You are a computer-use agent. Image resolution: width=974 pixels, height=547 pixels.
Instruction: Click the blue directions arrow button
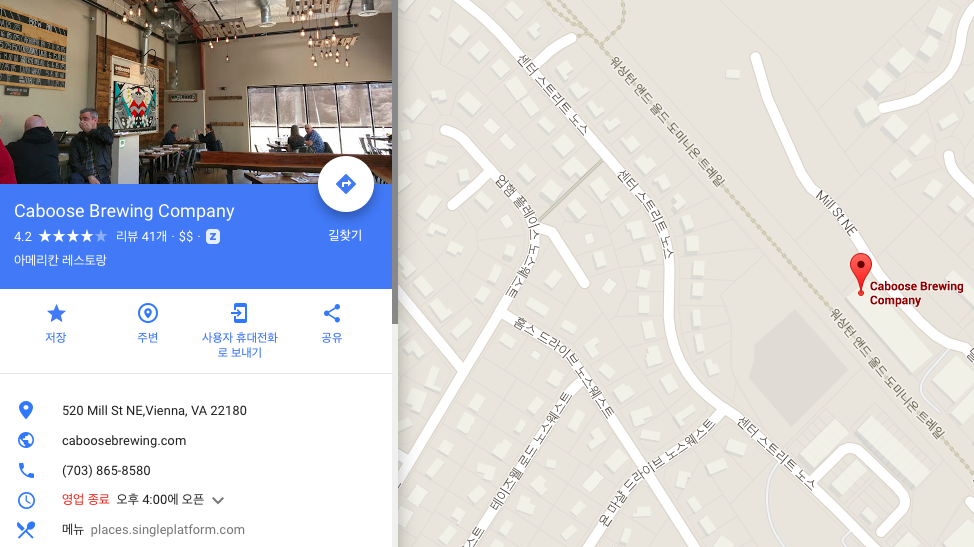(x=345, y=184)
